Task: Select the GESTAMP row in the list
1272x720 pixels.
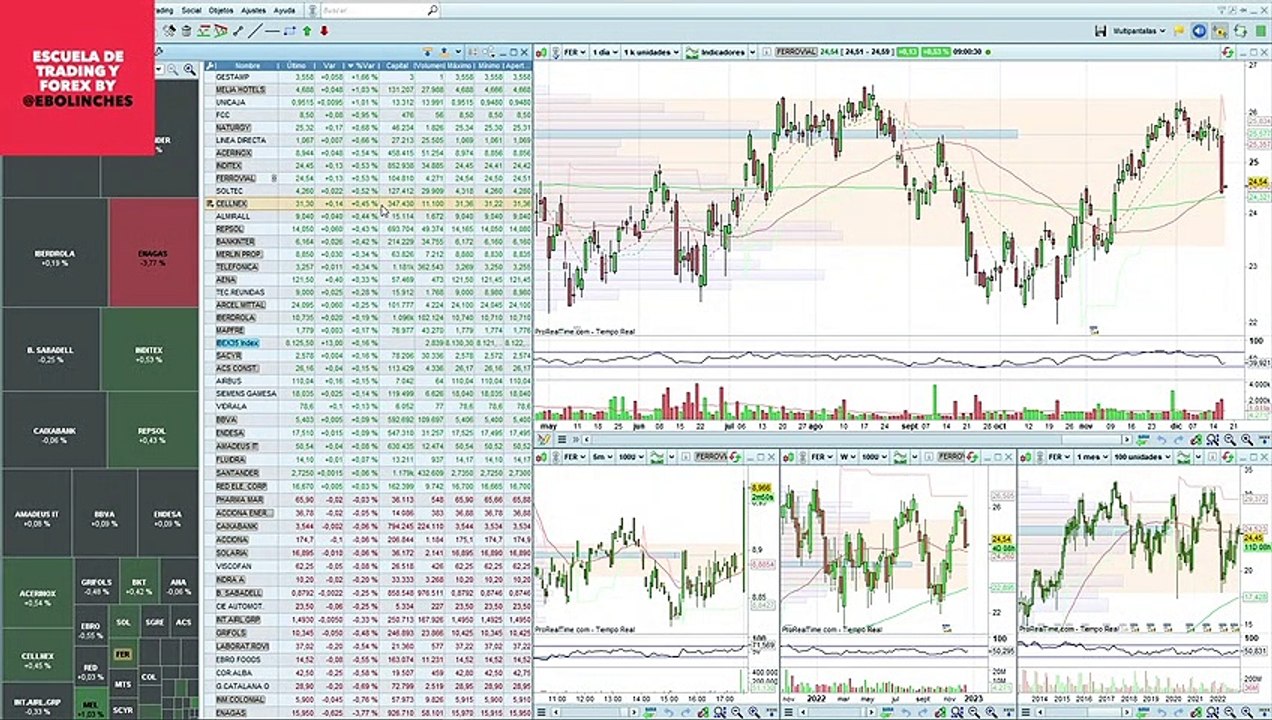Action: tap(369, 77)
